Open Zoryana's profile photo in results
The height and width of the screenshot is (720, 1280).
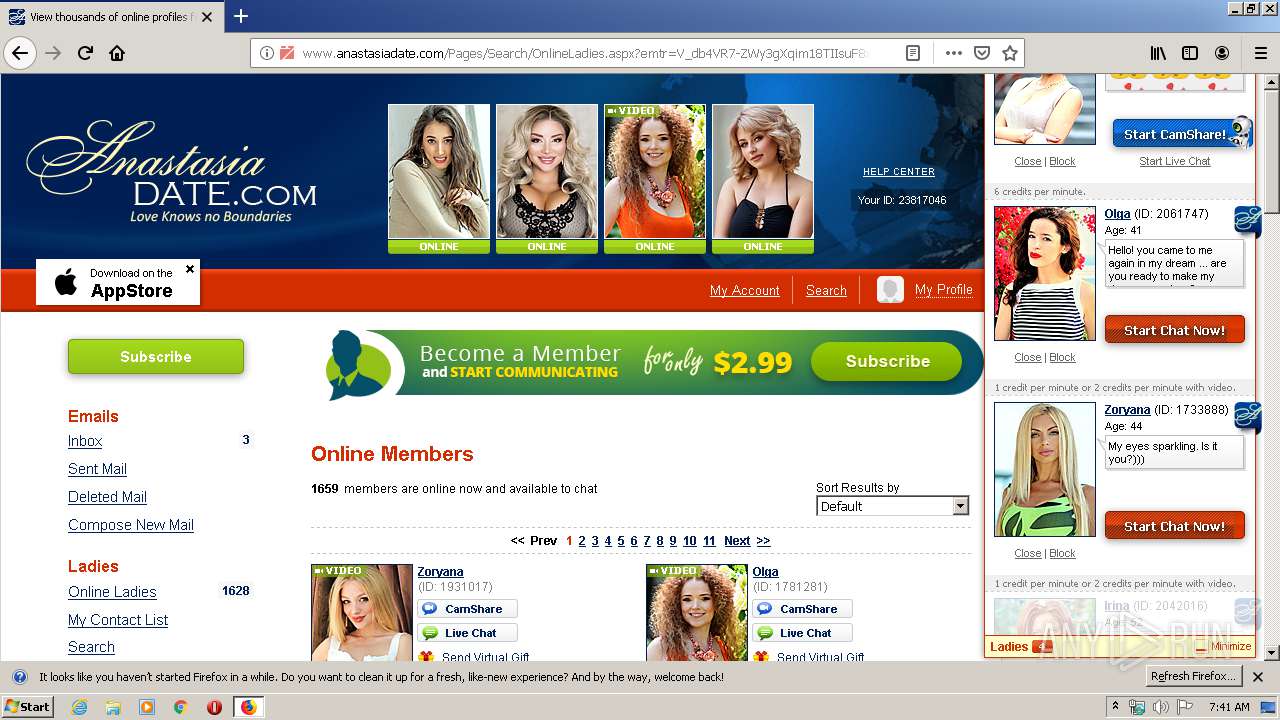coord(362,613)
